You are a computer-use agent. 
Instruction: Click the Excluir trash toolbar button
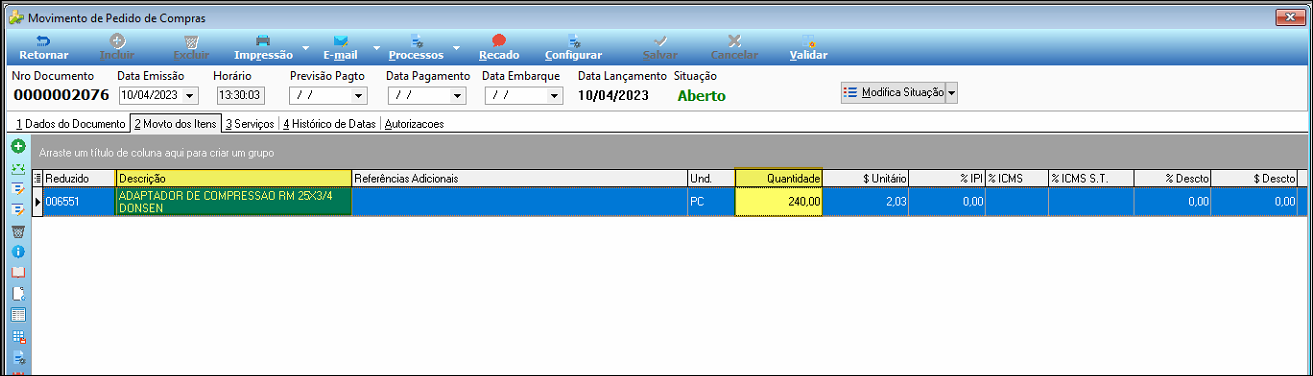click(x=191, y=47)
